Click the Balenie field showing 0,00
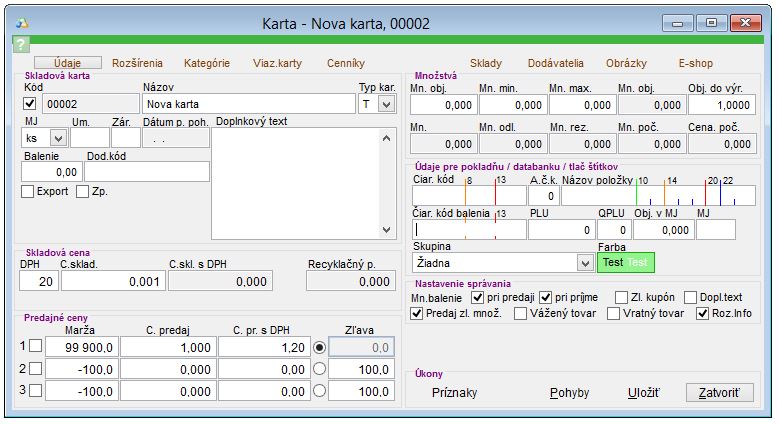This screenshot has height=424, width=778. point(52,172)
